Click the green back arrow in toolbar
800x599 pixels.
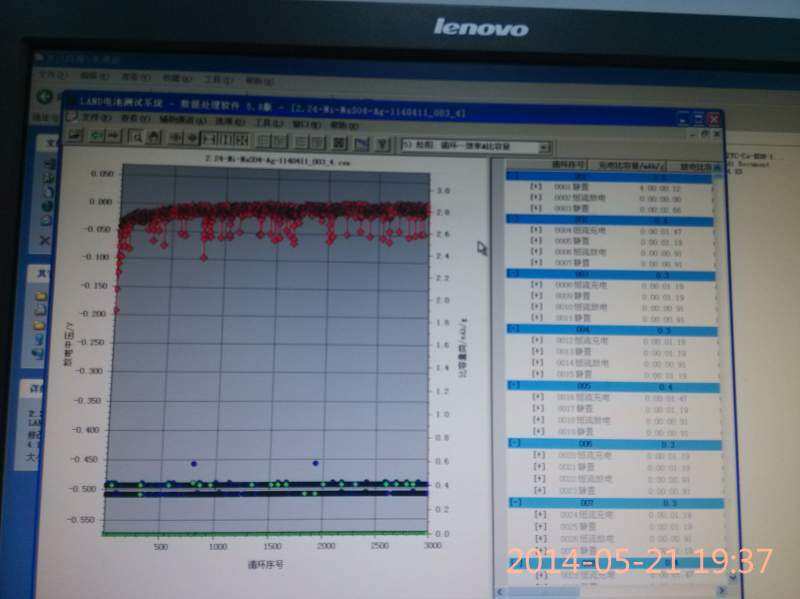(x=96, y=136)
